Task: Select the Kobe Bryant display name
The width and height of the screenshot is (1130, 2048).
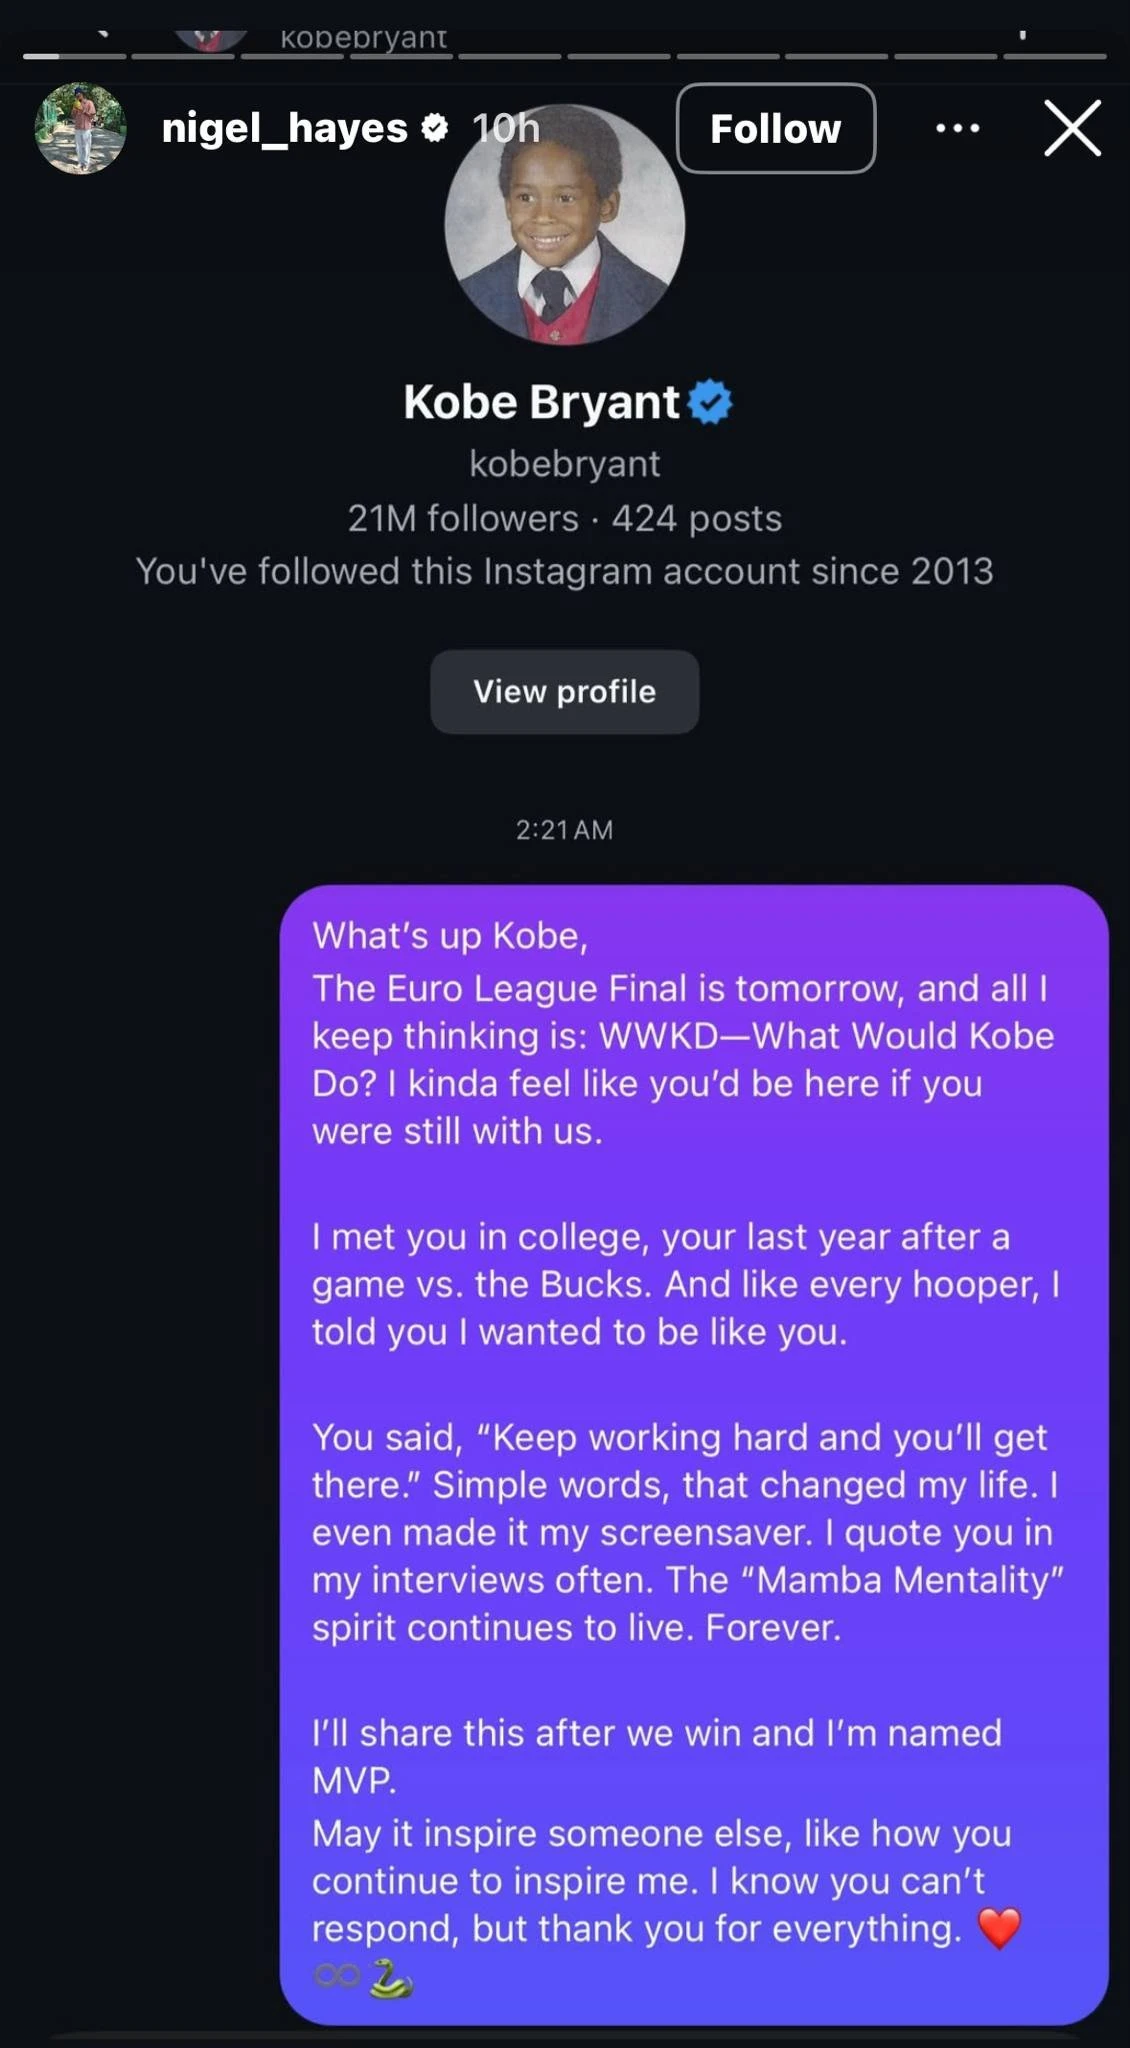Action: coord(541,402)
